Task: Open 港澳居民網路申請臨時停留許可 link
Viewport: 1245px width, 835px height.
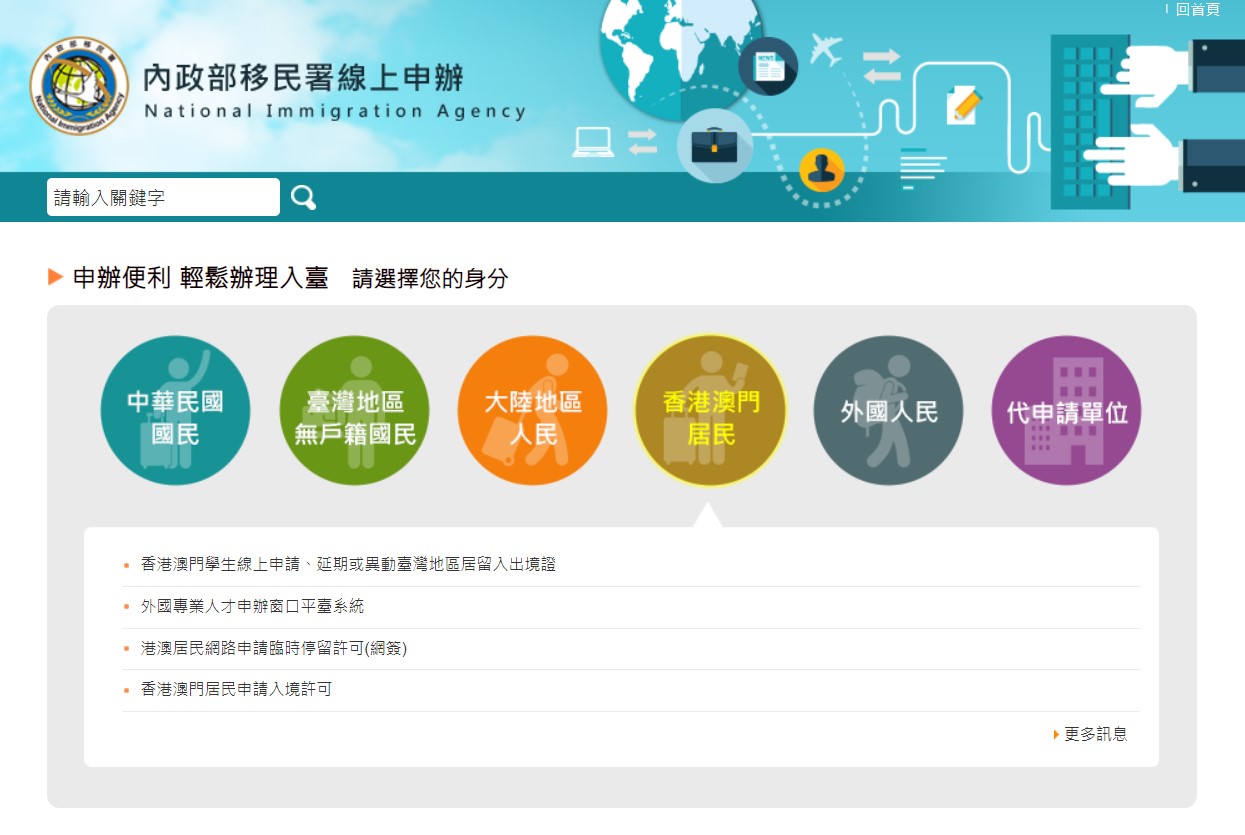Action: click(274, 649)
